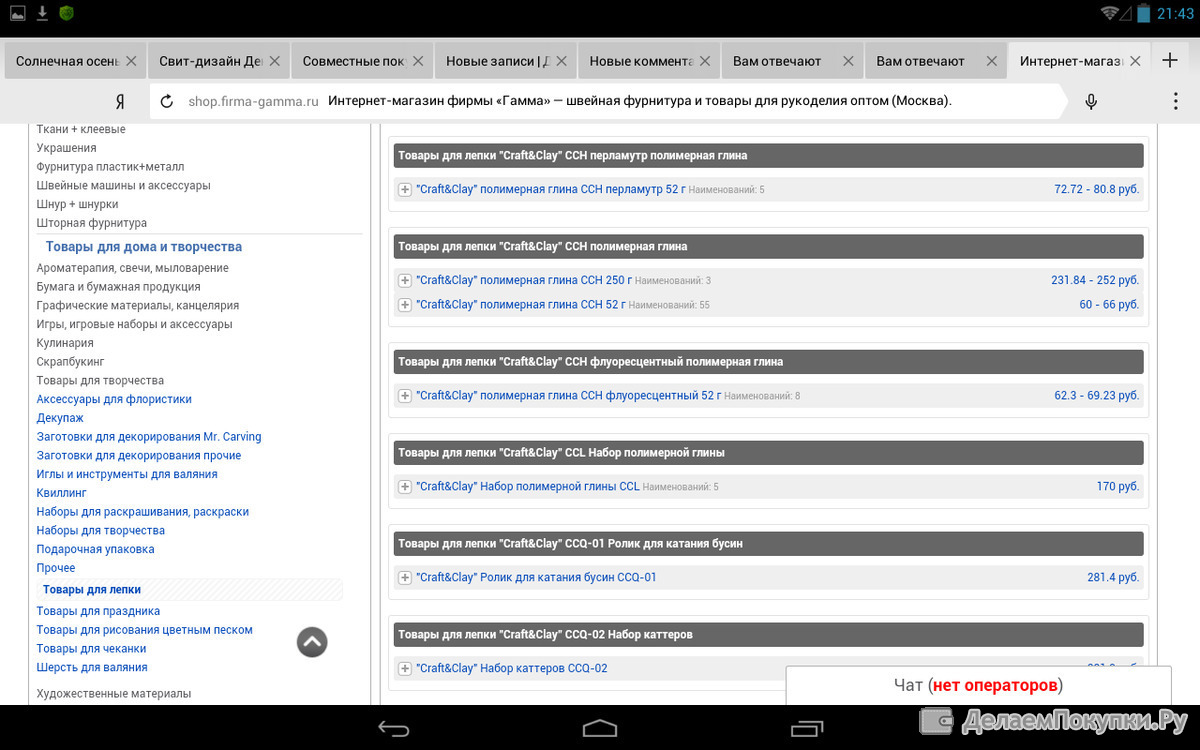Switch to the "Совместные пок" tab
The width and height of the screenshot is (1200, 750).
click(x=362, y=61)
